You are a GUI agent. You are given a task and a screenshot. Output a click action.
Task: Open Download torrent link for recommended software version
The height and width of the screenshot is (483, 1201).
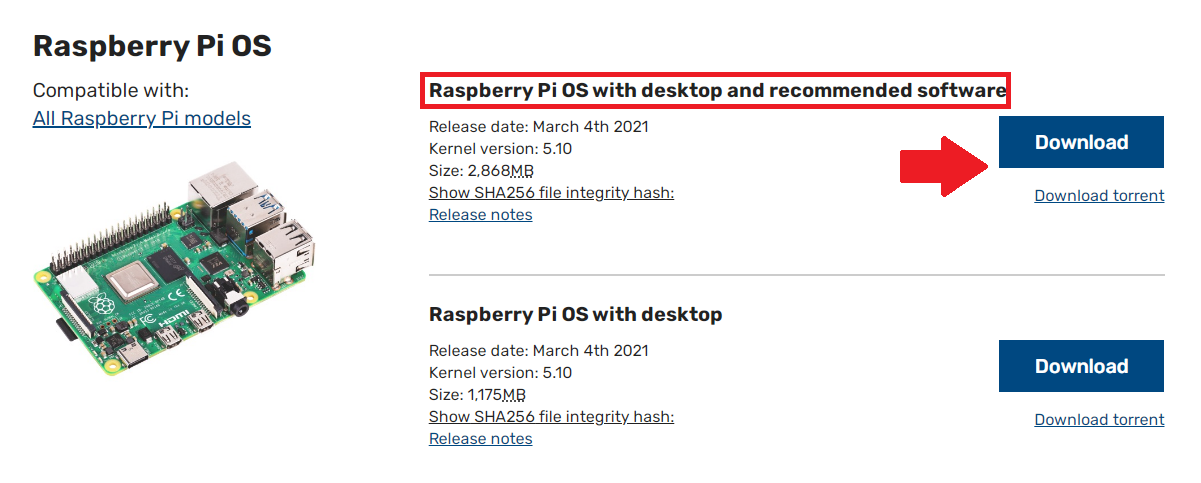click(x=1099, y=196)
